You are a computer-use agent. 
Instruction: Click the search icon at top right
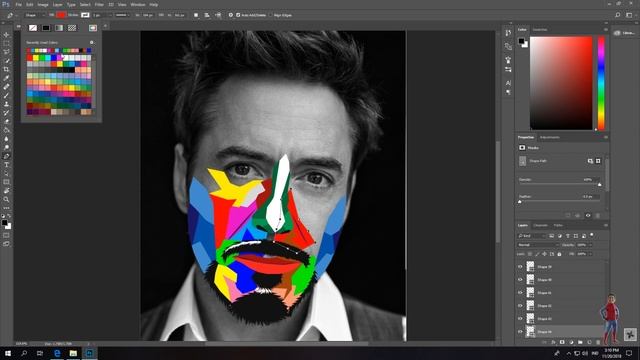point(618,15)
